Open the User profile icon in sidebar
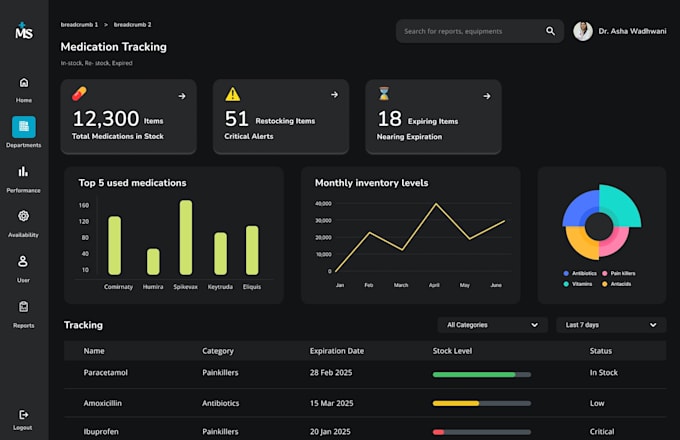The height and width of the screenshot is (440, 680). pyautogui.click(x=23, y=261)
